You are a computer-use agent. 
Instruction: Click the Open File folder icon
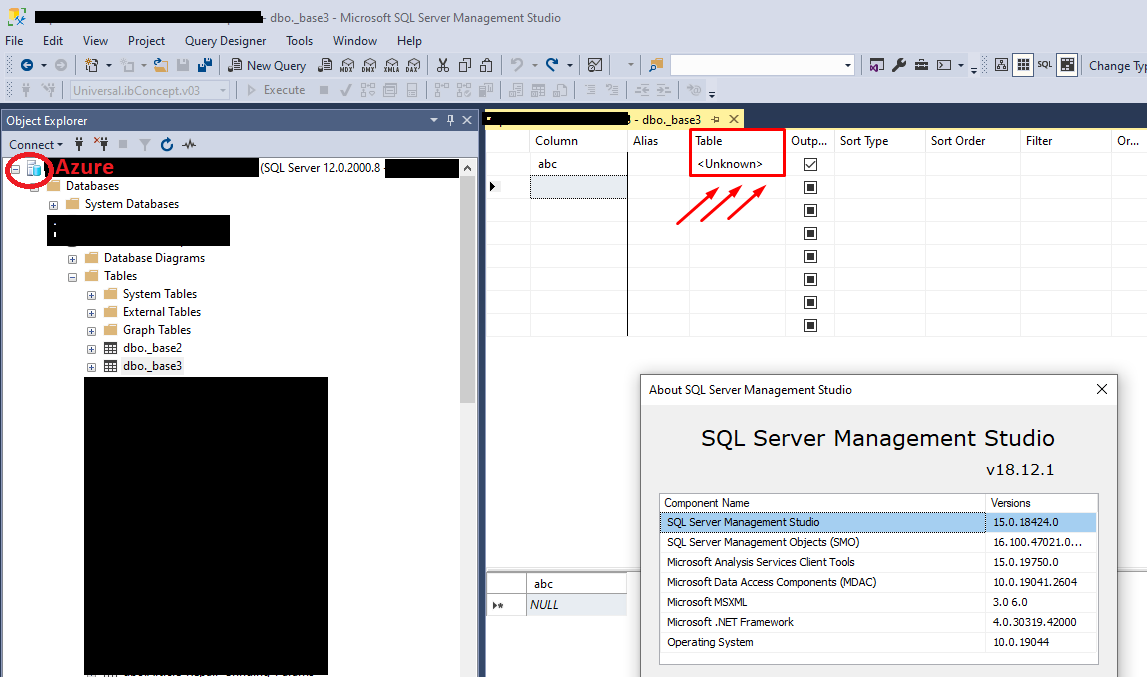161,65
